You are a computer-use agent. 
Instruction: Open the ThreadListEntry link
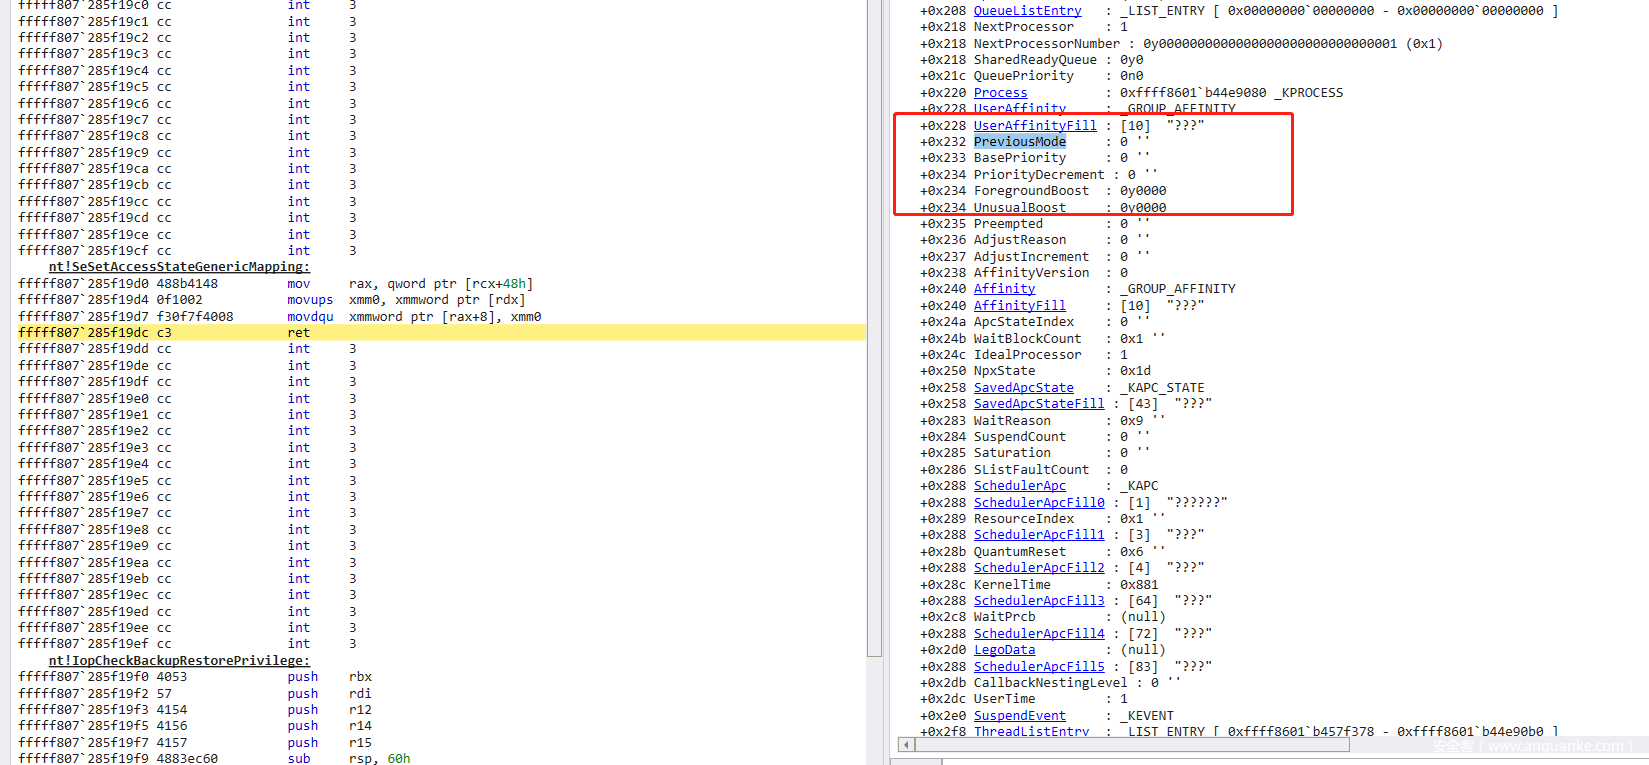[x=1031, y=732]
